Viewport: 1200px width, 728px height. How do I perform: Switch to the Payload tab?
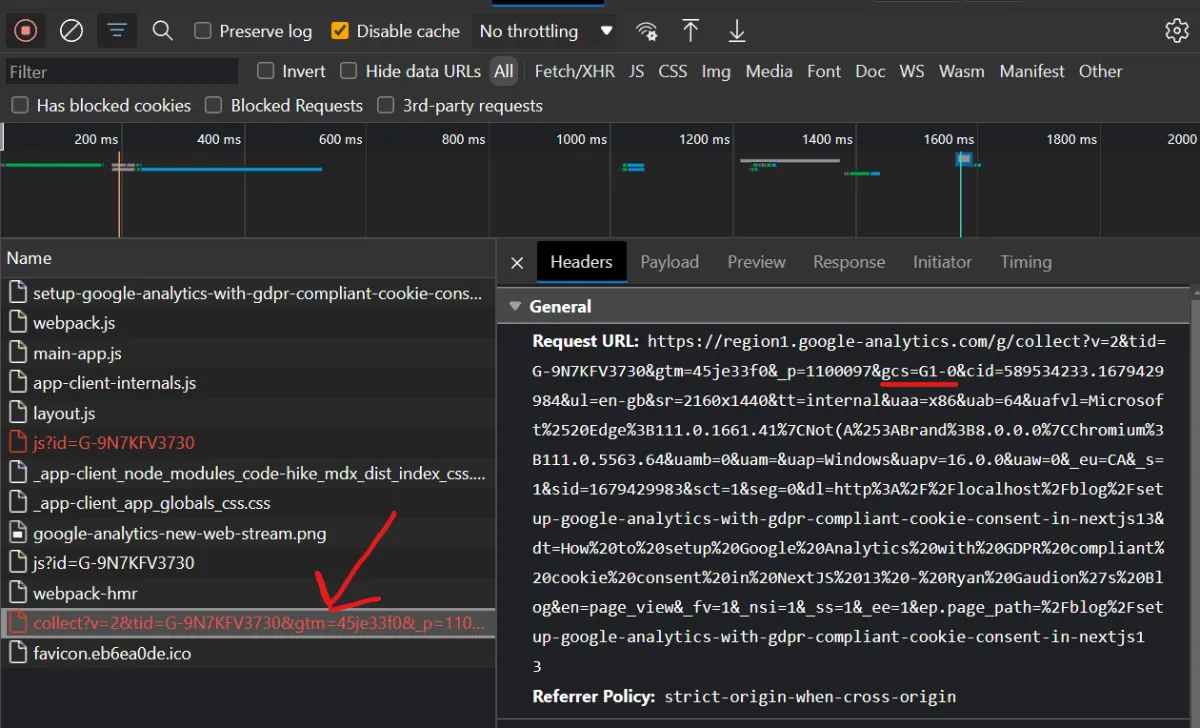click(x=669, y=261)
